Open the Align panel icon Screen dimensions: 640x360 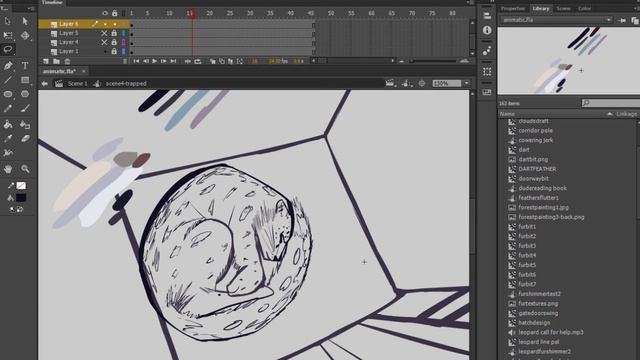(487, 16)
